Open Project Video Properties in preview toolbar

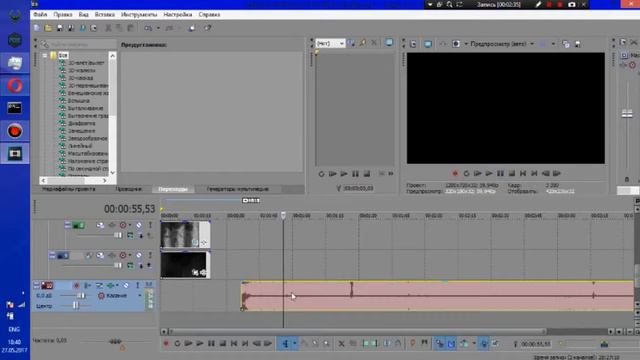(413, 44)
